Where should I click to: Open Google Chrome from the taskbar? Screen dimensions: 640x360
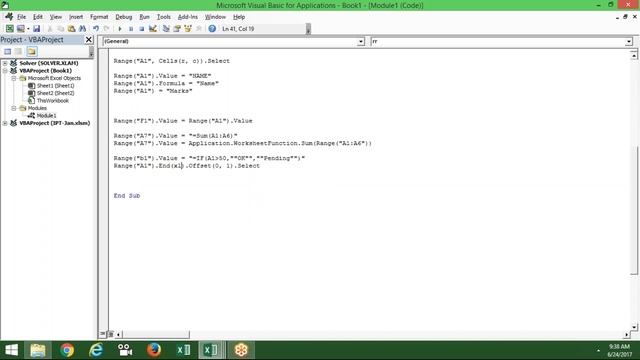(67, 350)
